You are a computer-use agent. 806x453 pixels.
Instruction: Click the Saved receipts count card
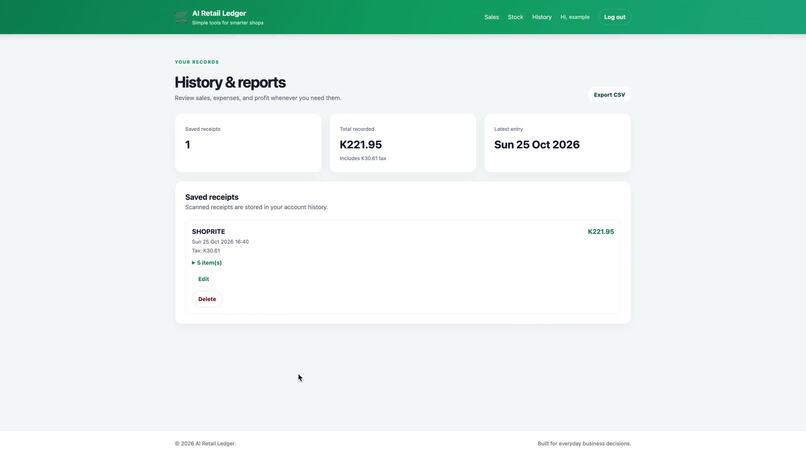coord(248,143)
